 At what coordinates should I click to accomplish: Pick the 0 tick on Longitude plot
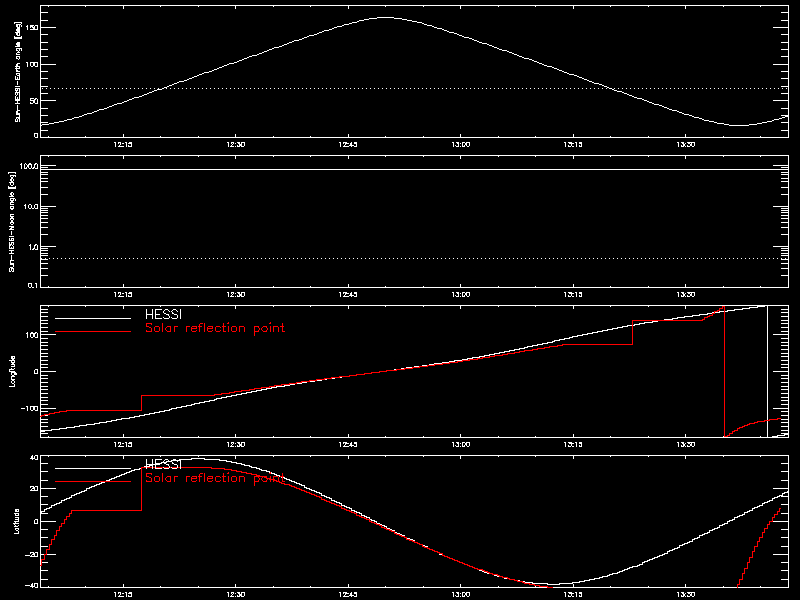(x=36, y=371)
